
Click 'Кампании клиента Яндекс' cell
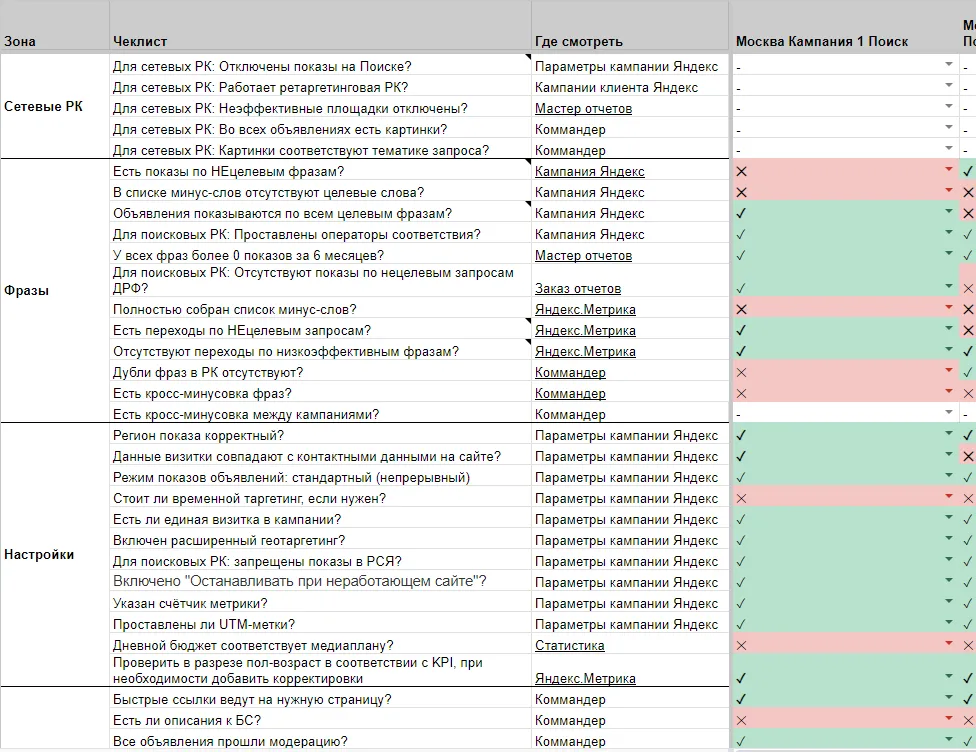[630, 87]
